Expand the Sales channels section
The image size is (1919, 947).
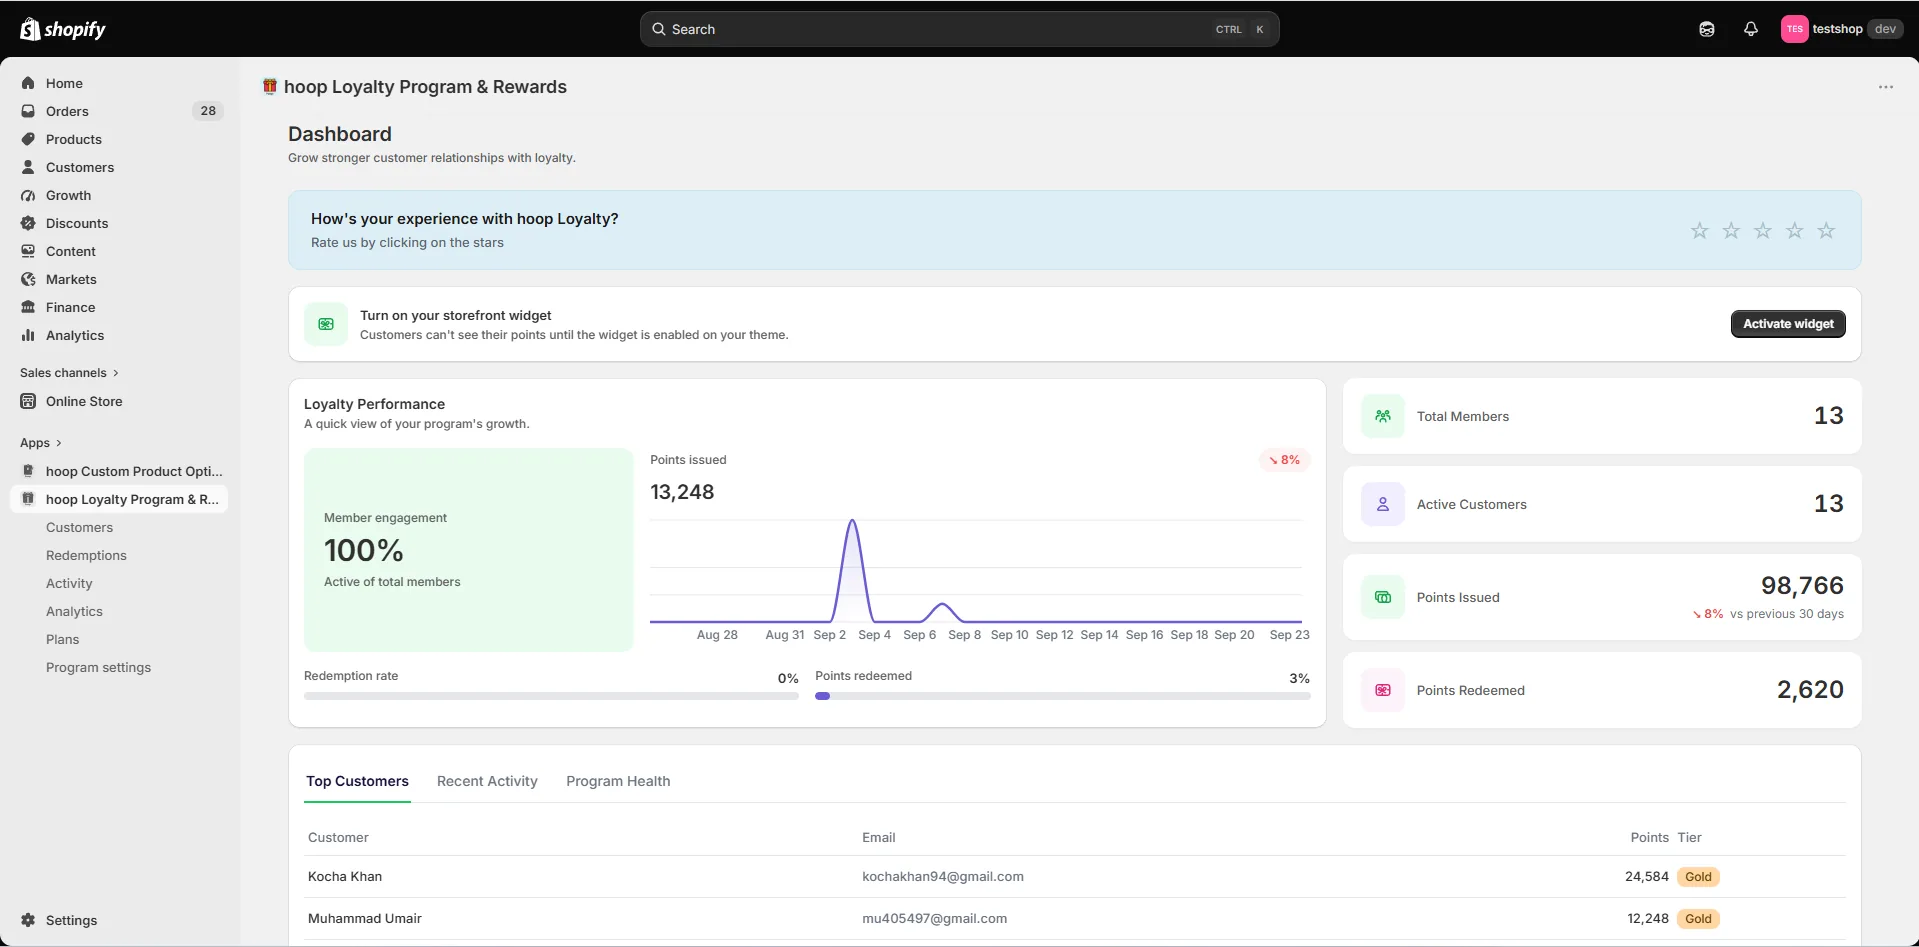coord(70,373)
